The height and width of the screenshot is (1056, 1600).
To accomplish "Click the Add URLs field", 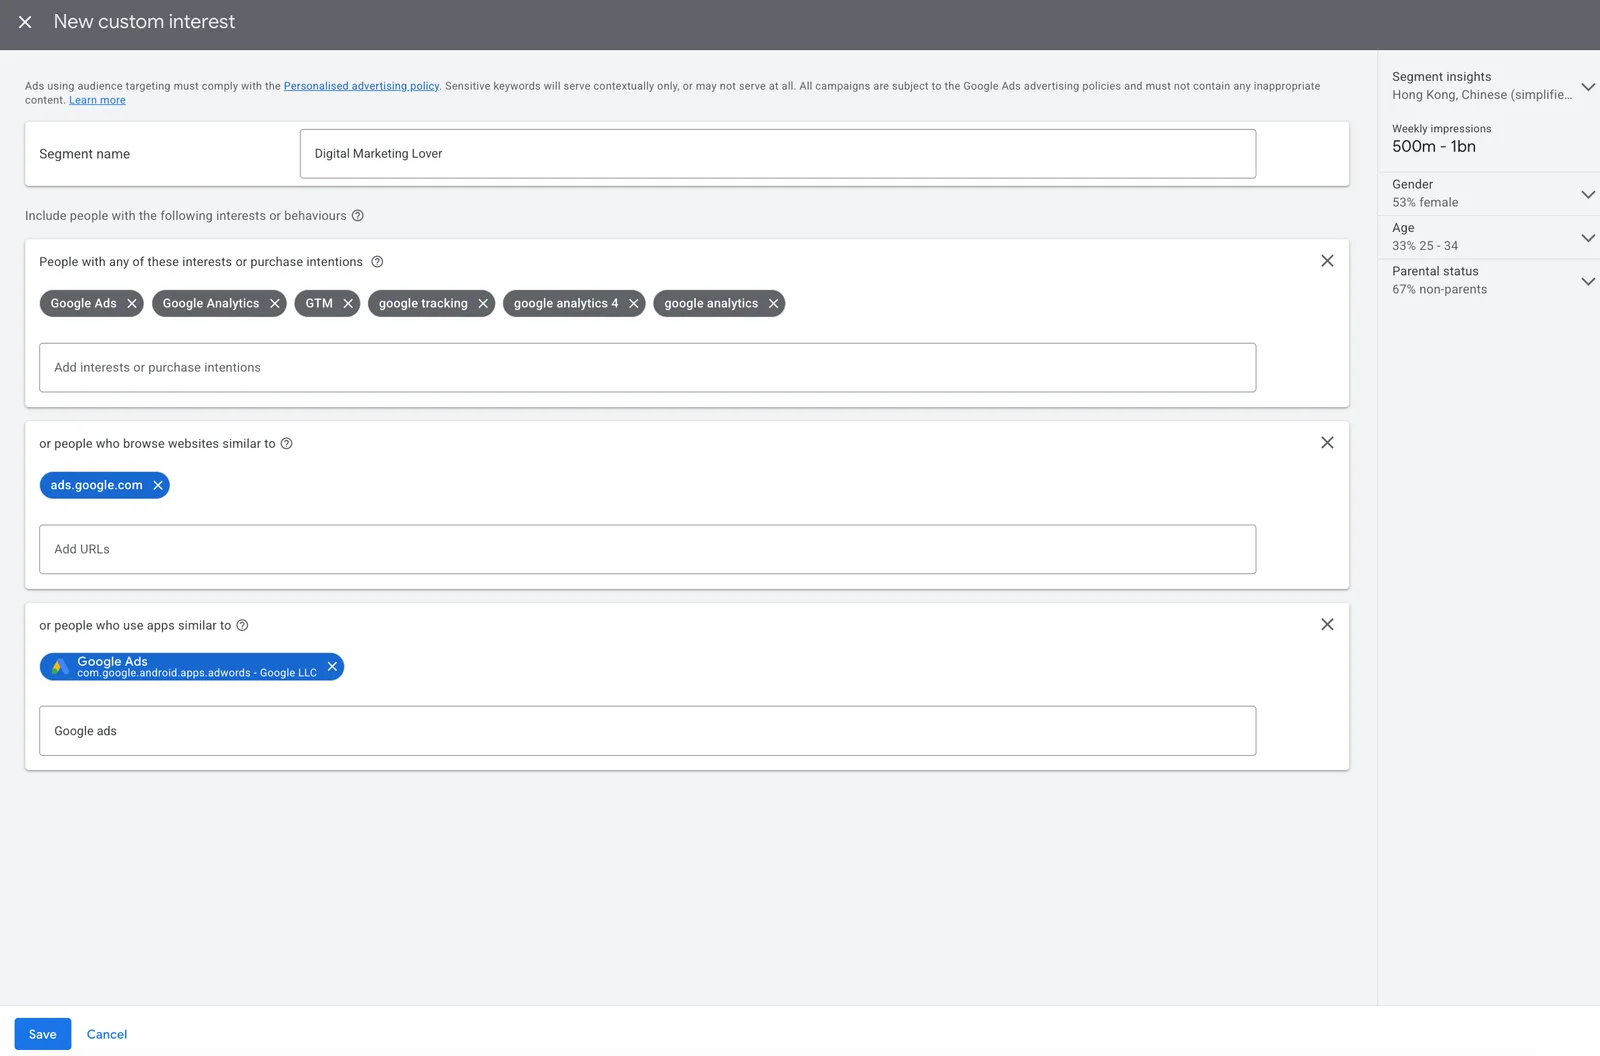I will [x=648, y=550].
